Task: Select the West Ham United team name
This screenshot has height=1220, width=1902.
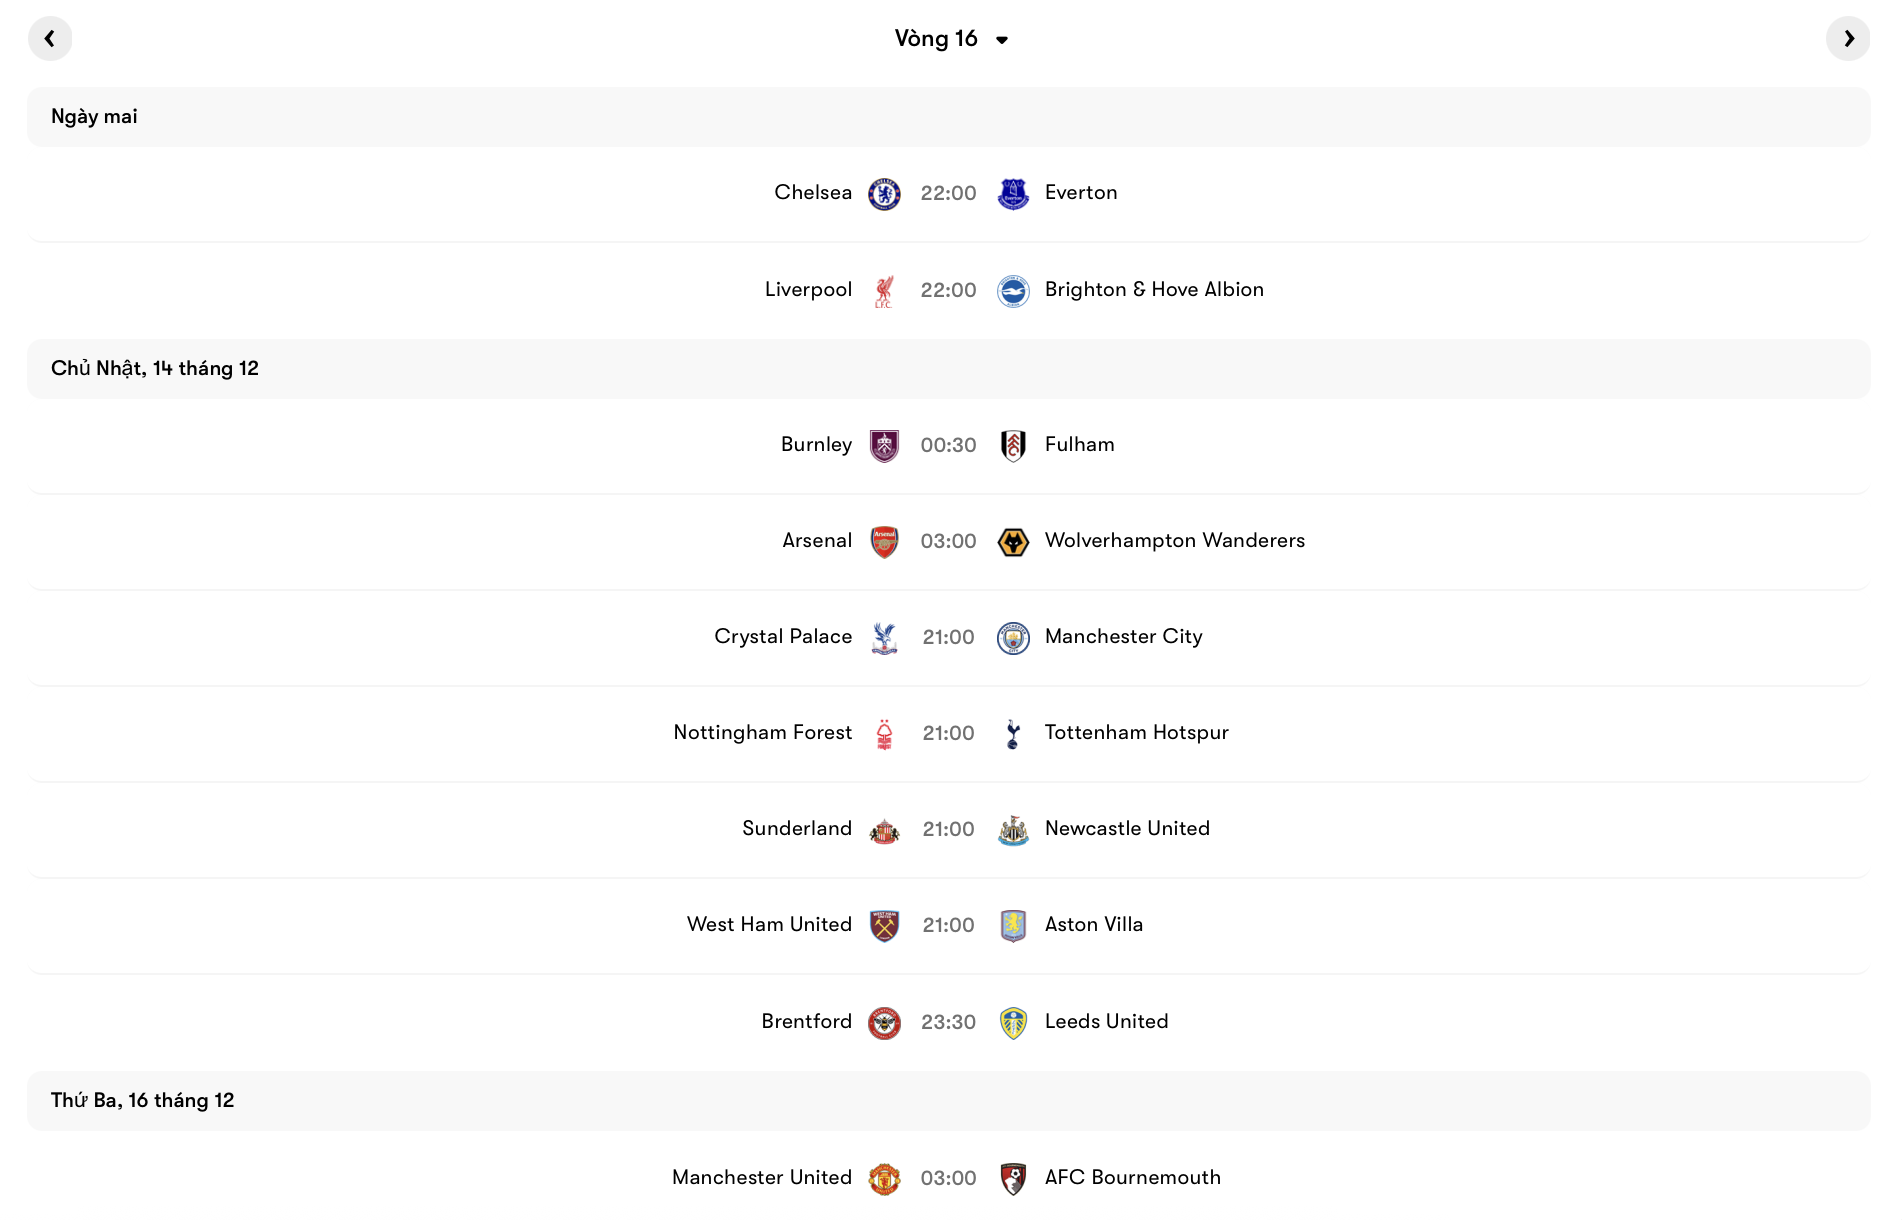Action: pyautogui.click(x=769, y=925)
